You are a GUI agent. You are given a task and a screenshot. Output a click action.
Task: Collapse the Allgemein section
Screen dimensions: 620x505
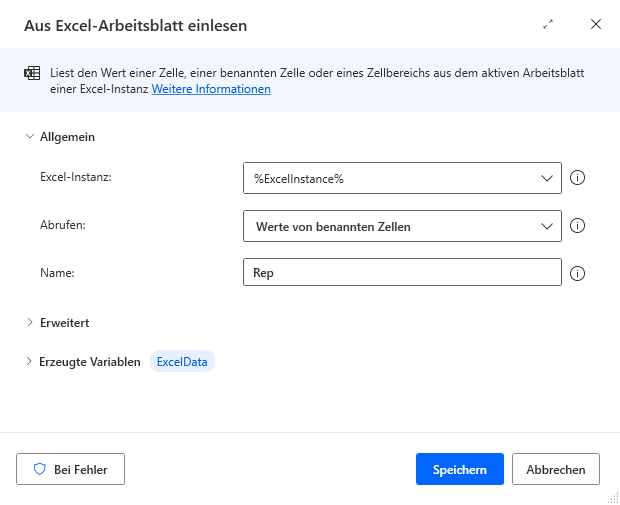pos(30,136)
